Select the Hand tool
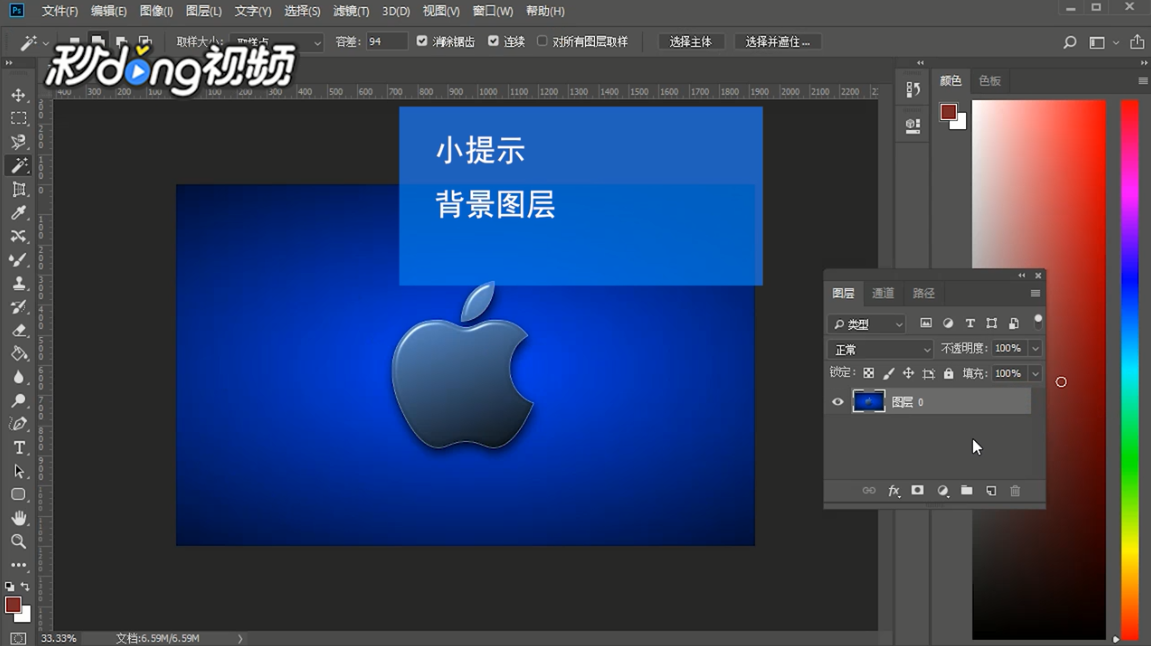The width and height of the screenshot is (1151, 646). click(x=18, y=518)
